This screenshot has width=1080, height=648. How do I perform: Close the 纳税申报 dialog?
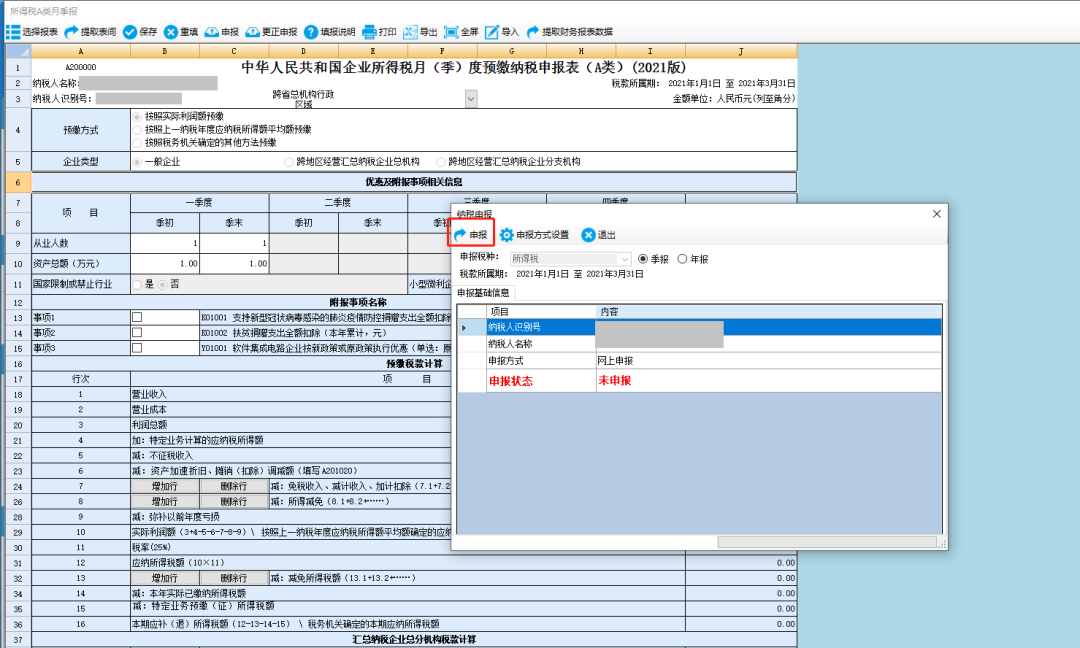click(937, 213)
